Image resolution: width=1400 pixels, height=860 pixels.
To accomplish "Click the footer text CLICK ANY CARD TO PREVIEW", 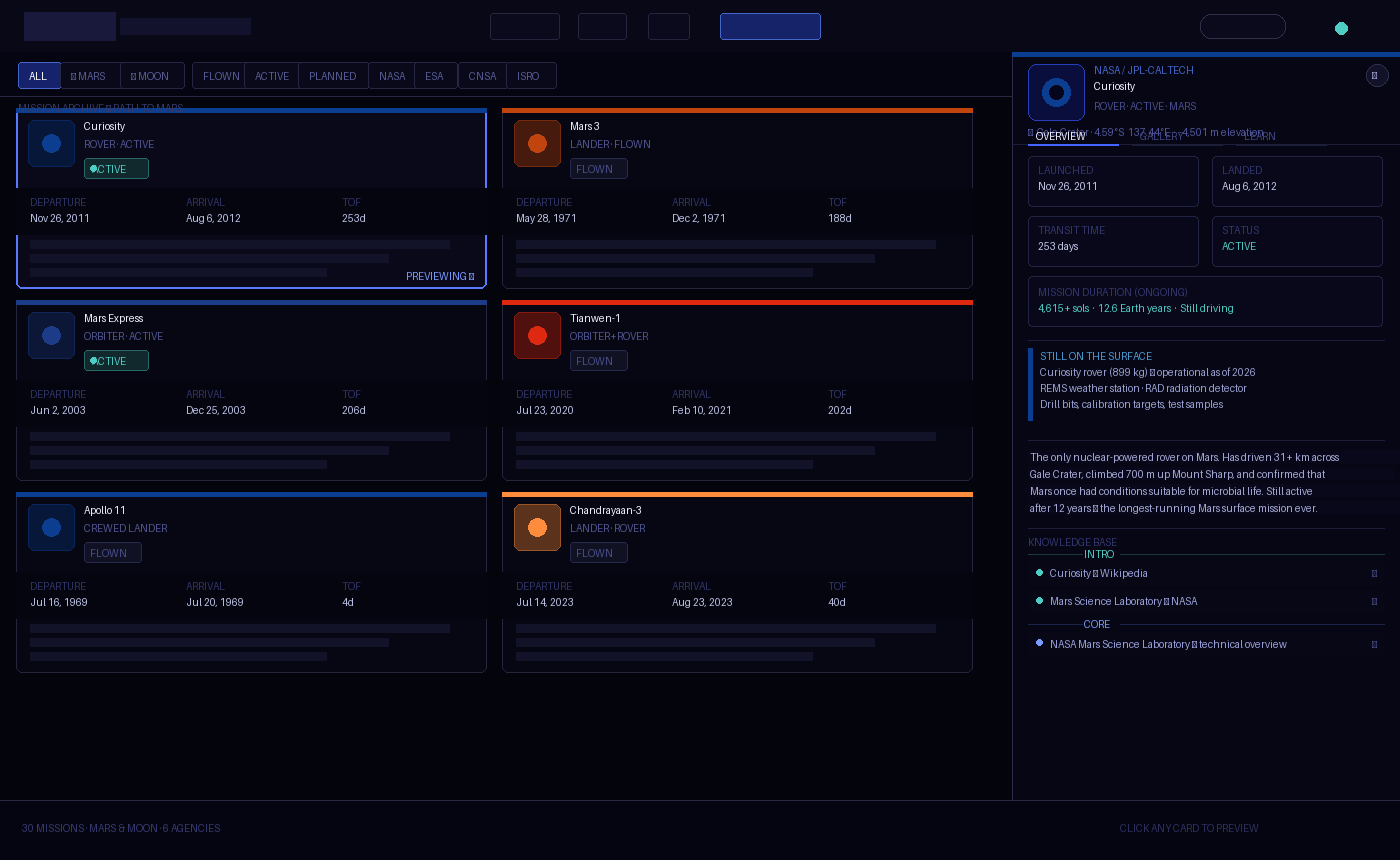I will (1189, 828).
